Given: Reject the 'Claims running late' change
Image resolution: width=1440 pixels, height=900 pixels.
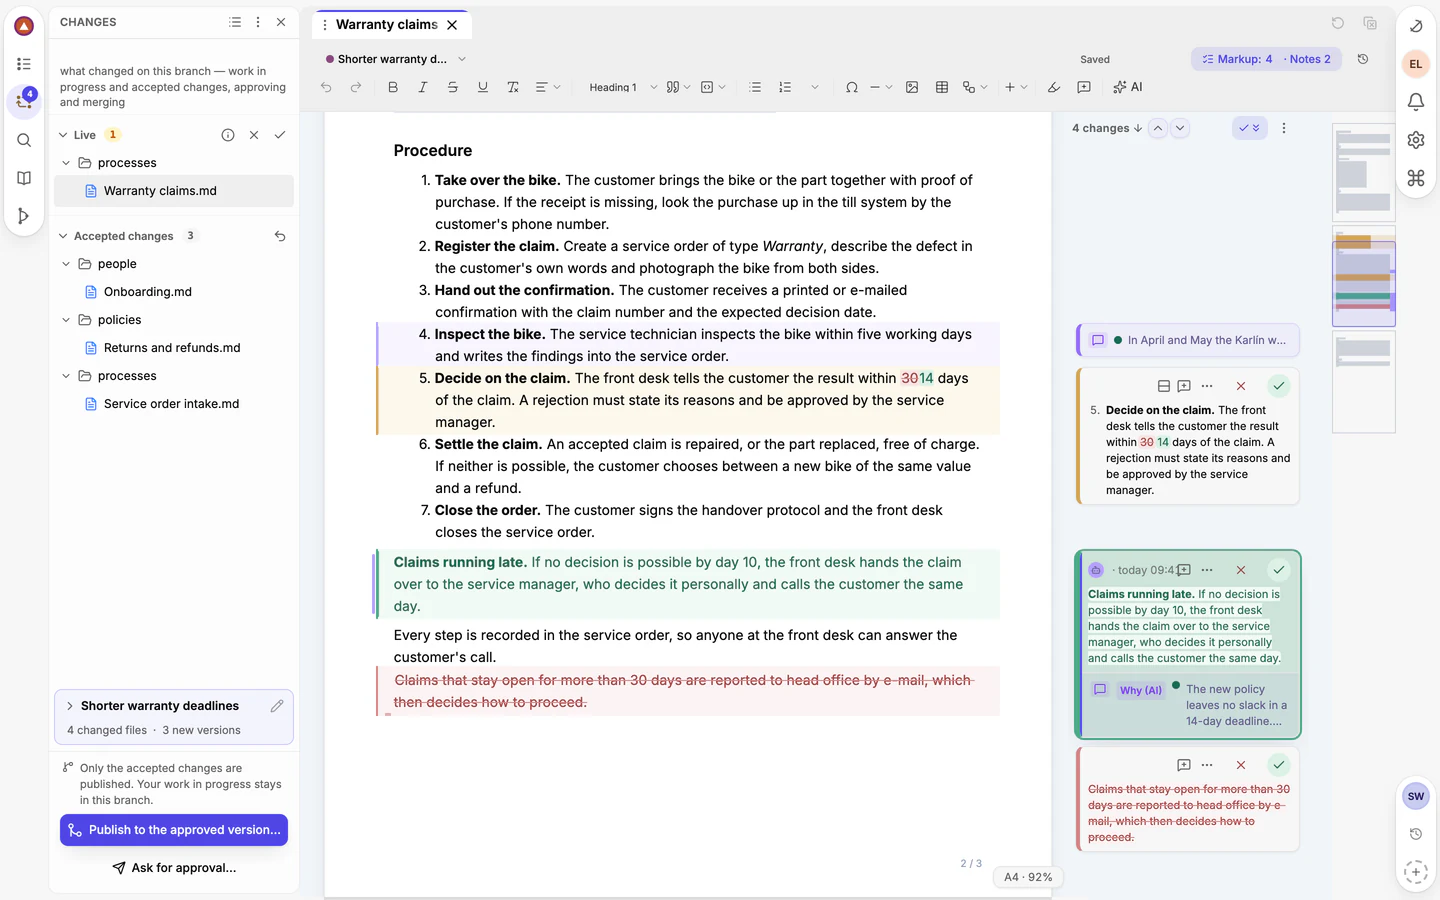Looking at the screenshot, I should point(1241,570).
